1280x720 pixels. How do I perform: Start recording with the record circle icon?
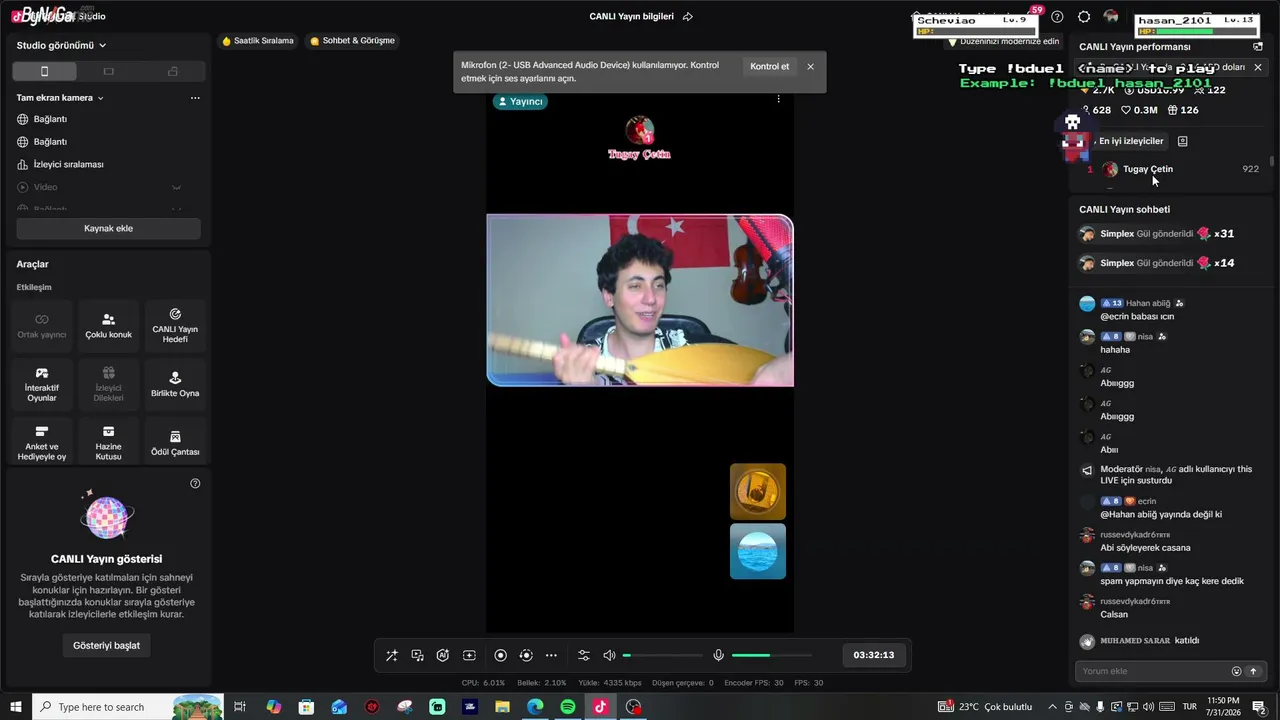pyautogui.click(x=501, y=655)
